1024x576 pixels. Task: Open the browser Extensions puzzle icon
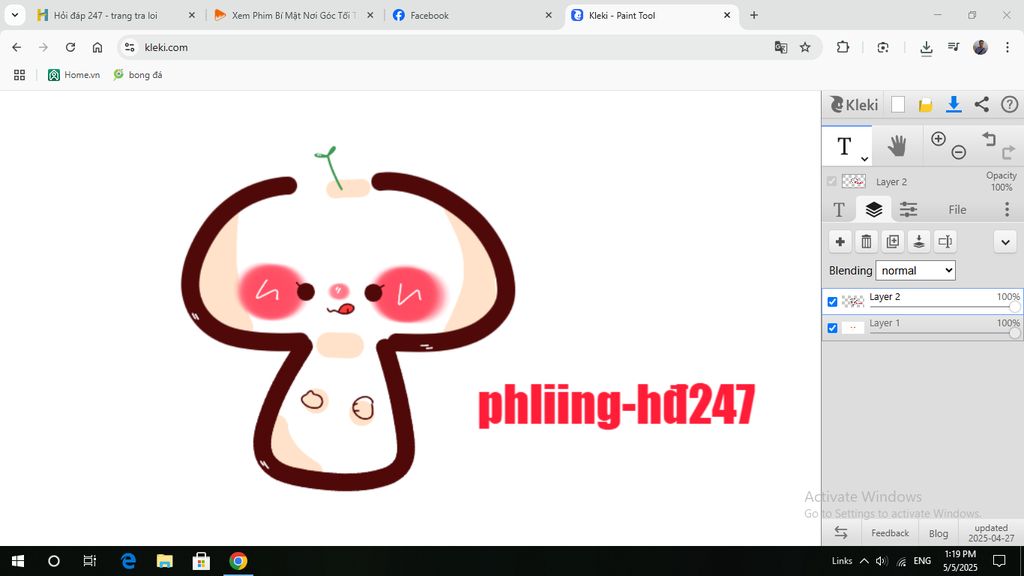point(843,47)
